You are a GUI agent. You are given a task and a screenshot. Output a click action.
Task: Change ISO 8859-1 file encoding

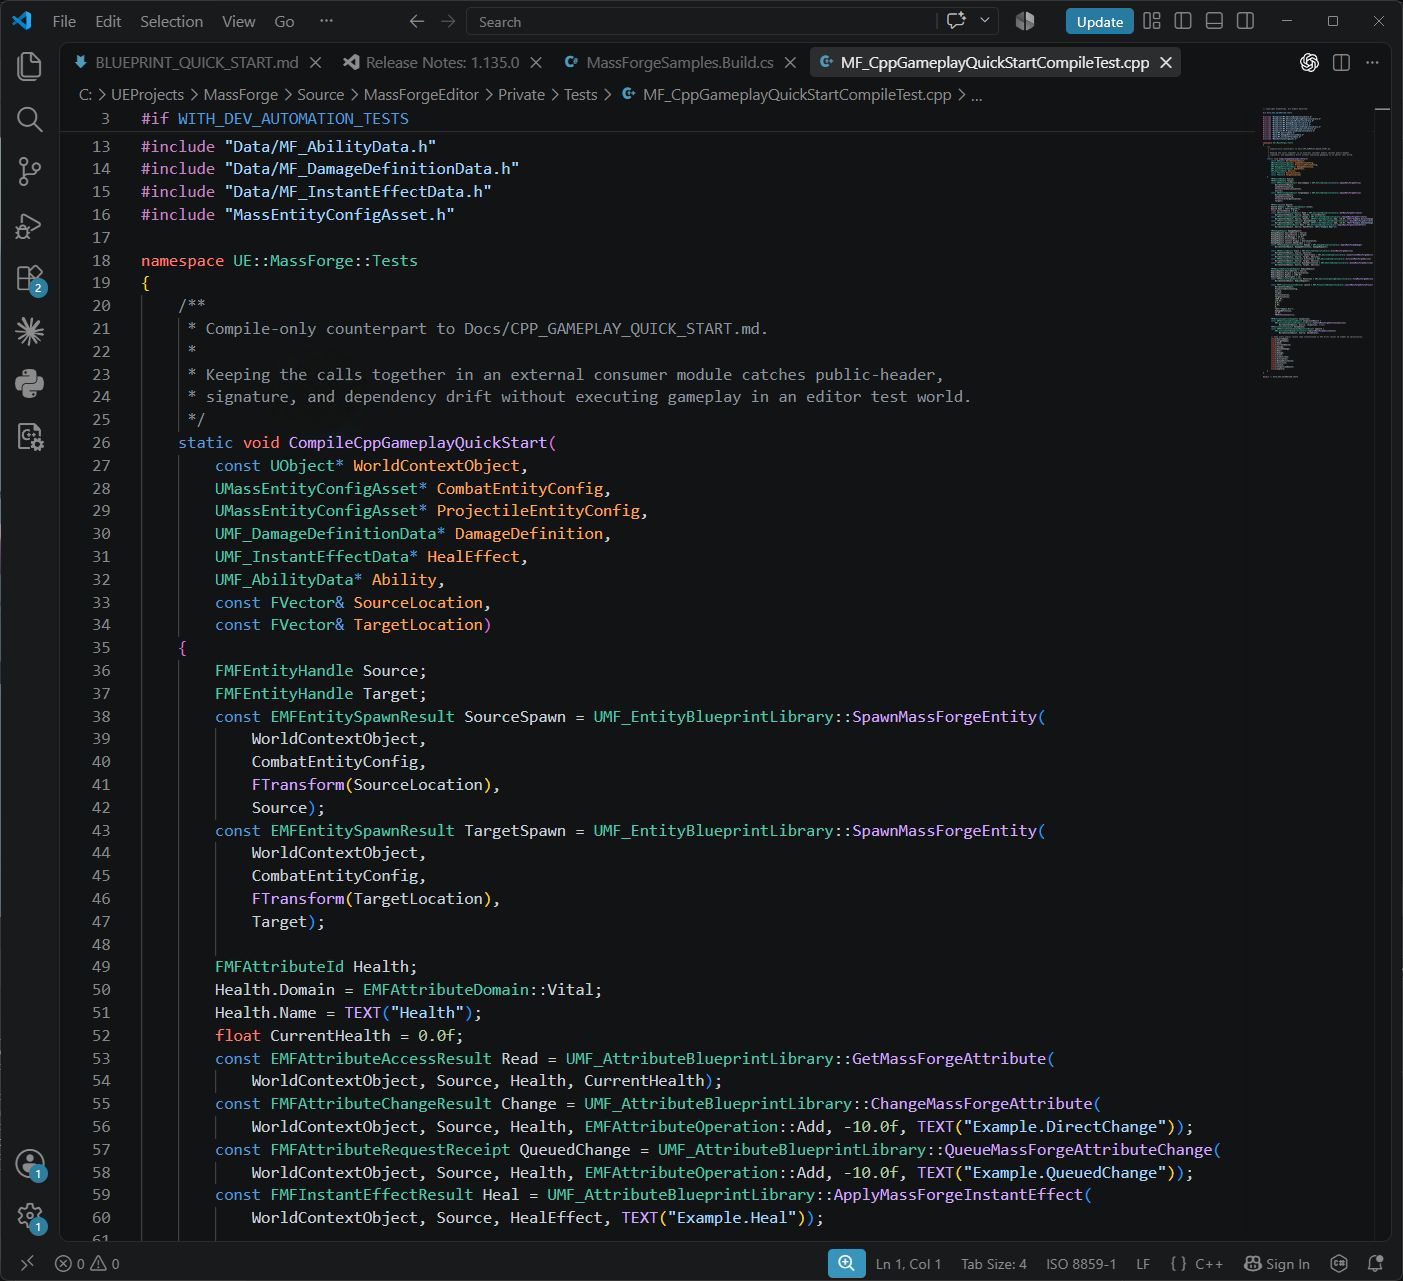(1081, 1263)
